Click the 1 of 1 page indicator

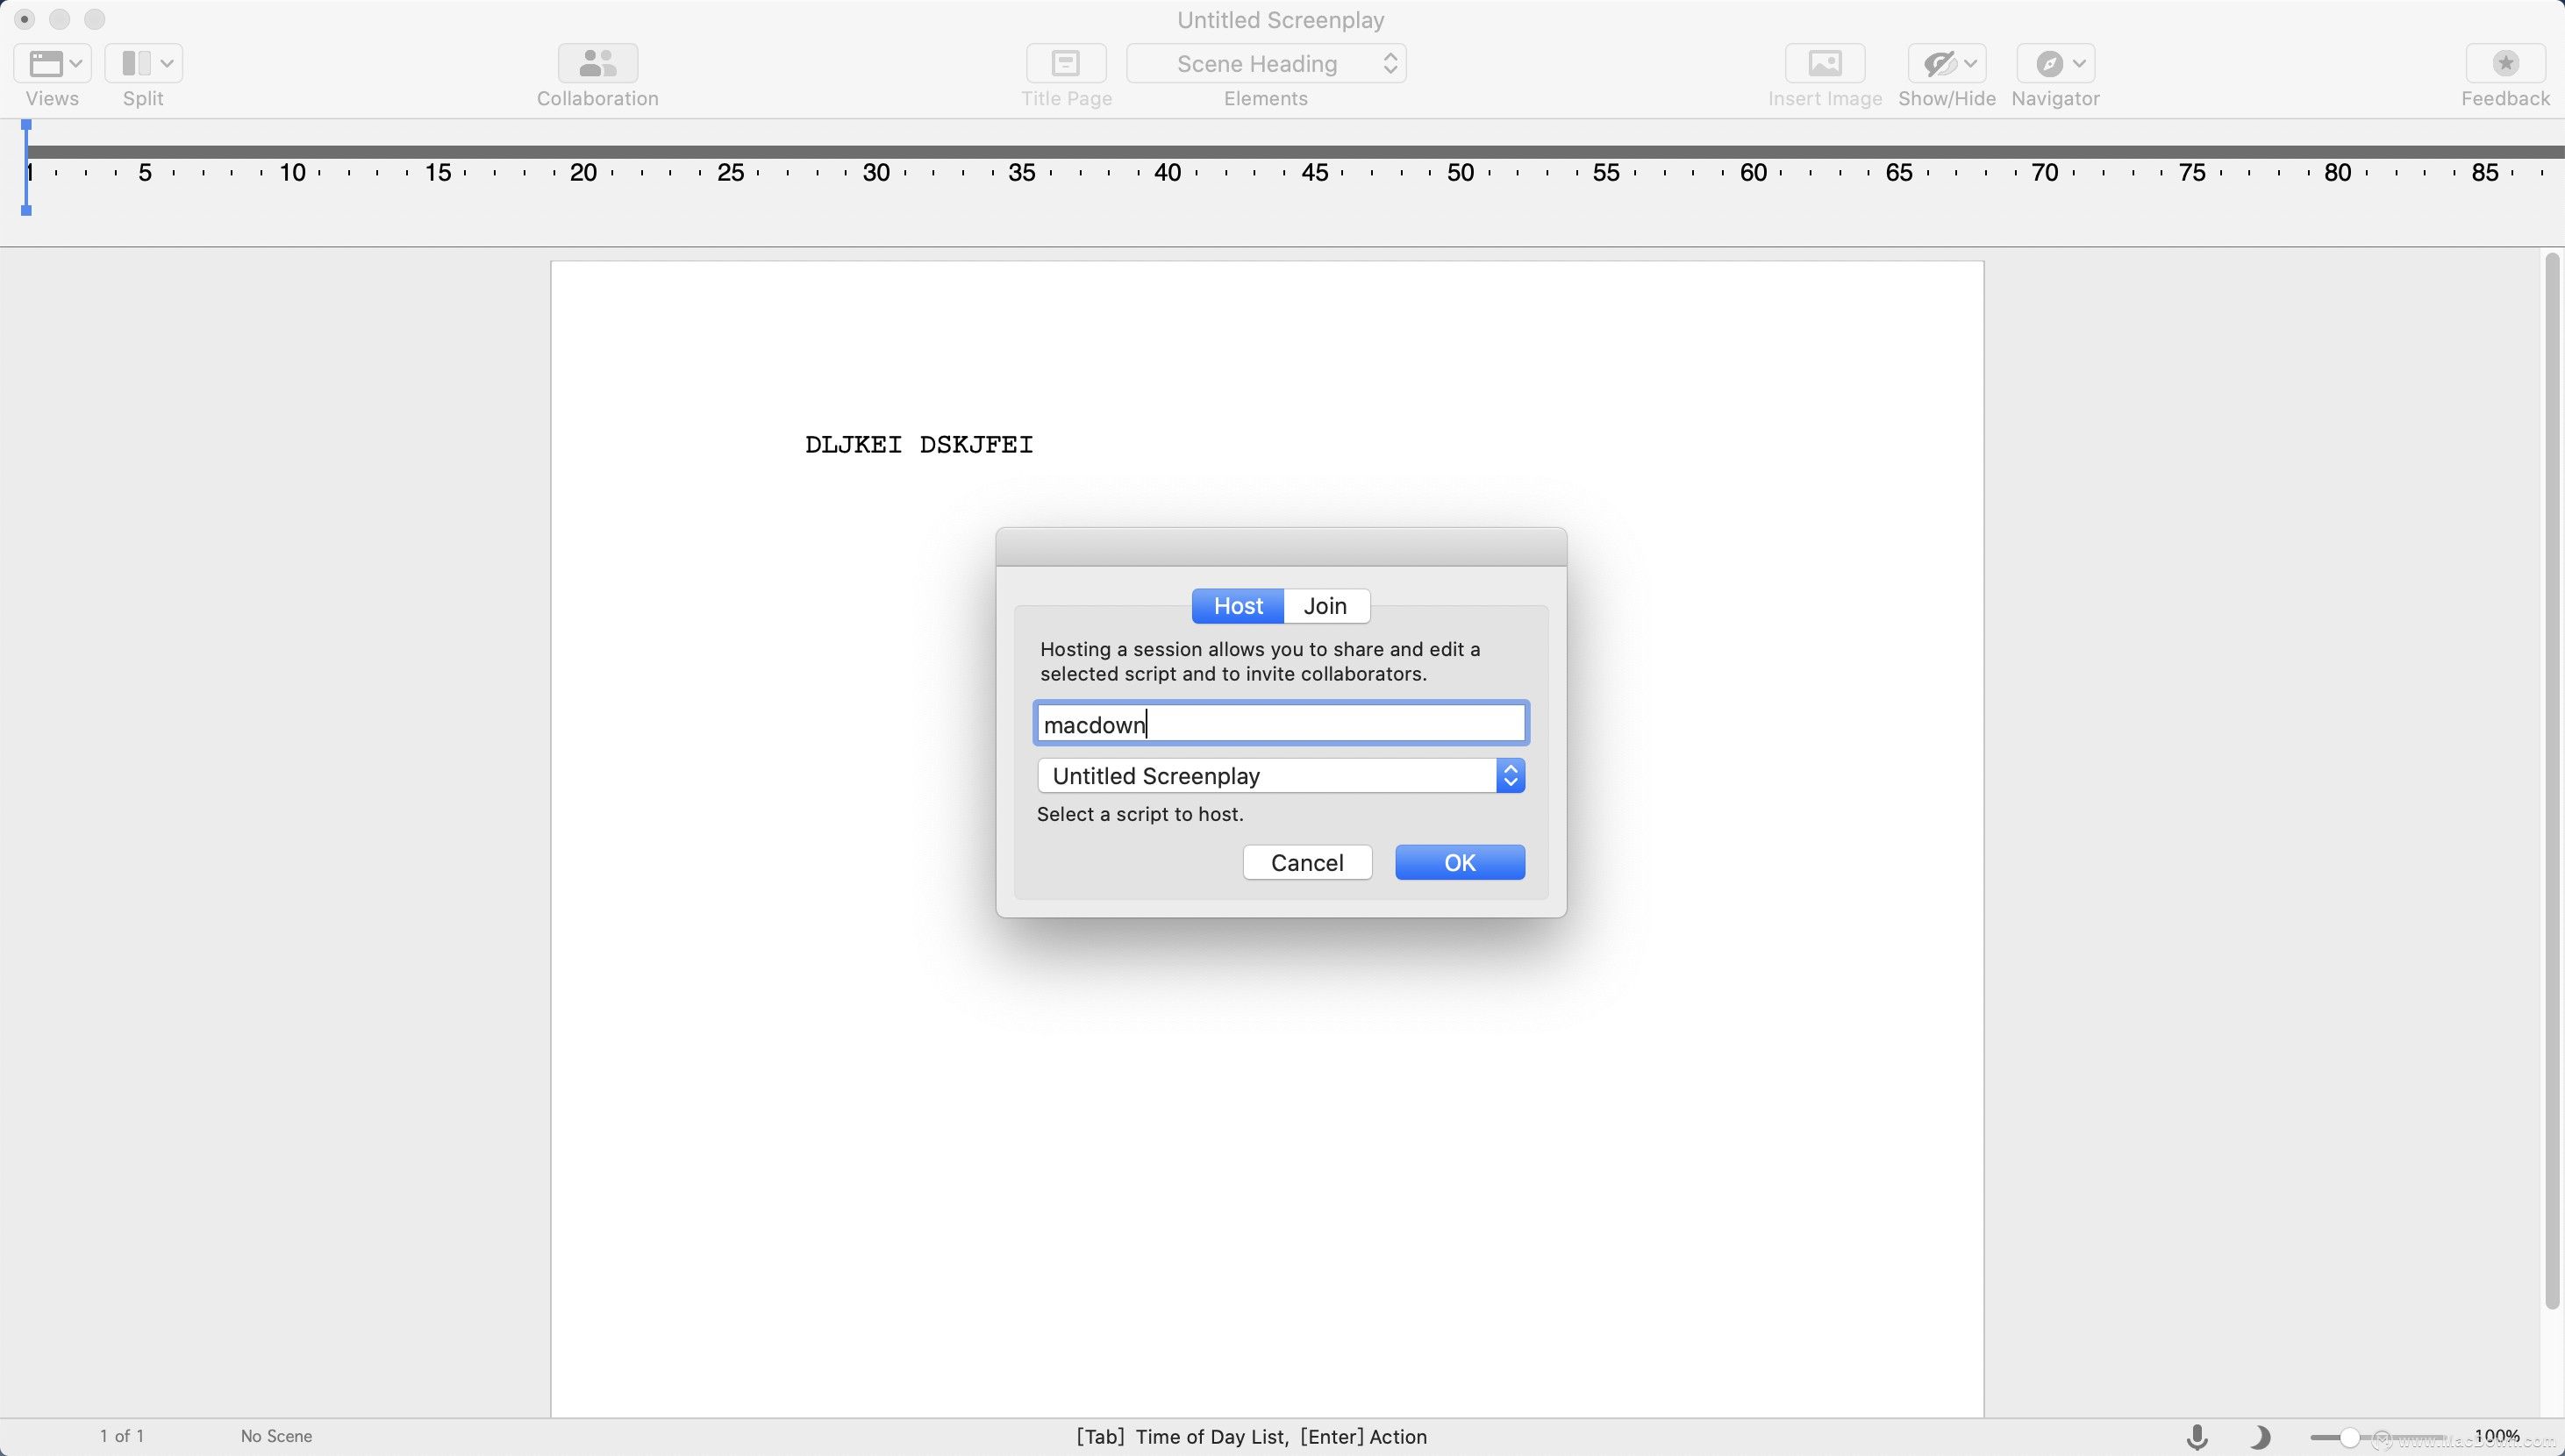[x=122, y=1436]
